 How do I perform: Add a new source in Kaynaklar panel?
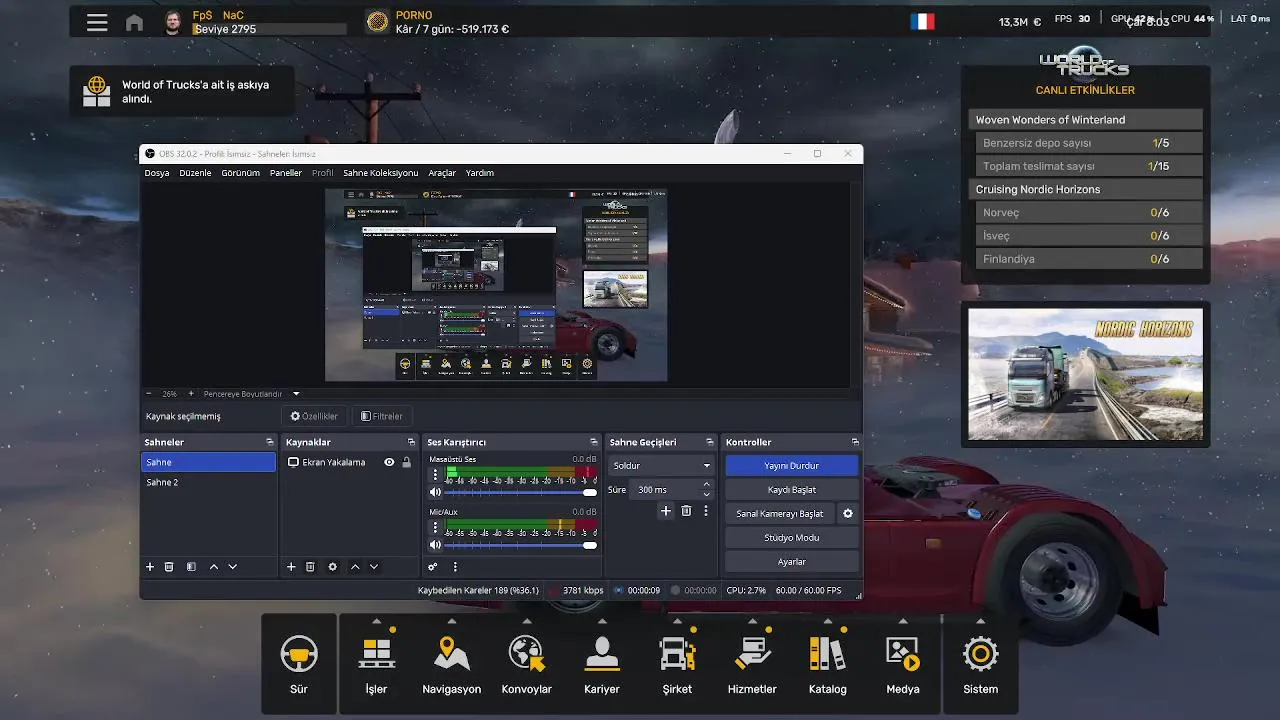pos(291,567)
